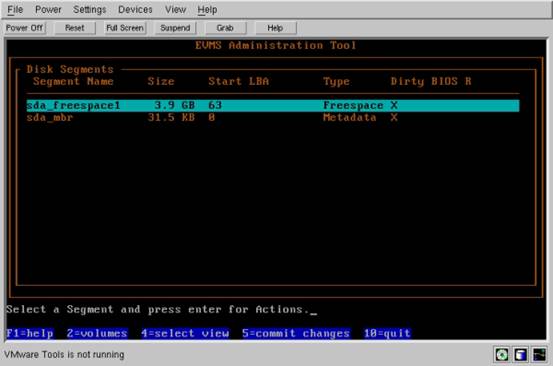The image size is (553, 366).
Task: Click the Start LBA column header
Action: click(x=238, y=81)
